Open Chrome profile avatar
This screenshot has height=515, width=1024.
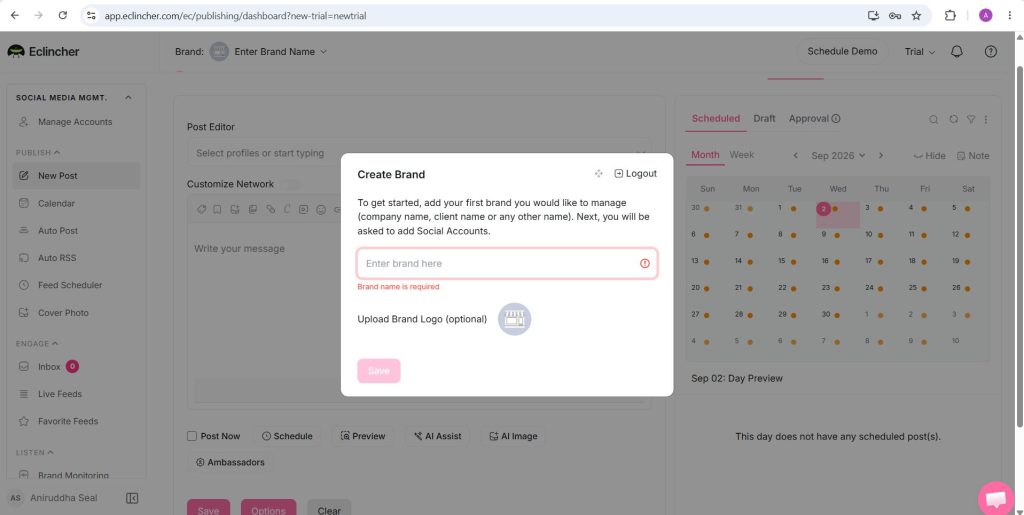click(985, 16)
